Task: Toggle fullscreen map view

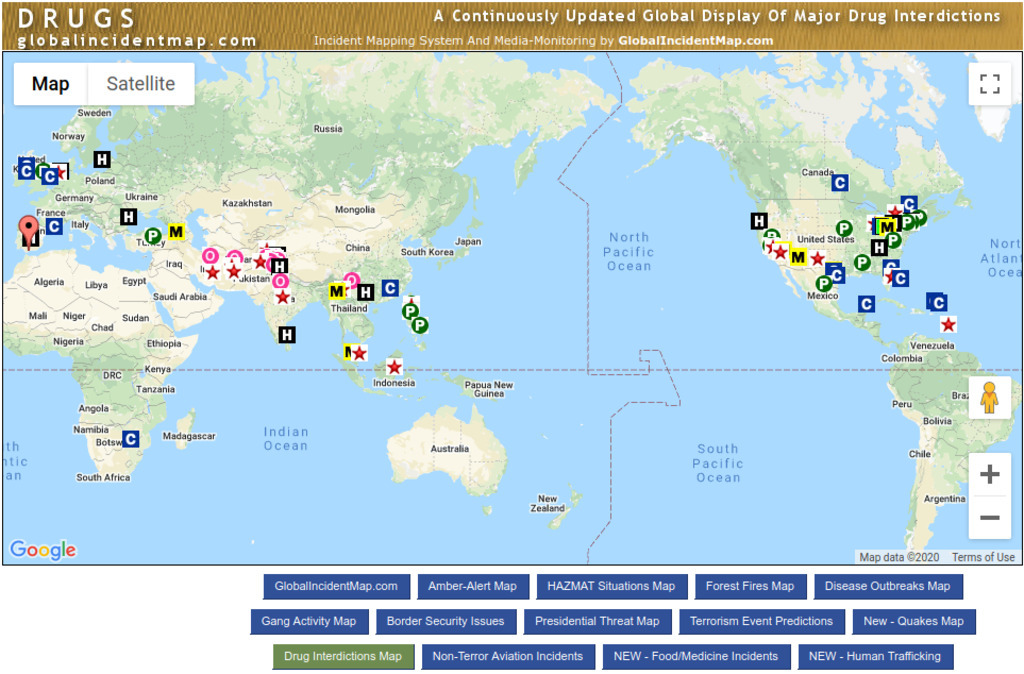Action: pos(989,84)
